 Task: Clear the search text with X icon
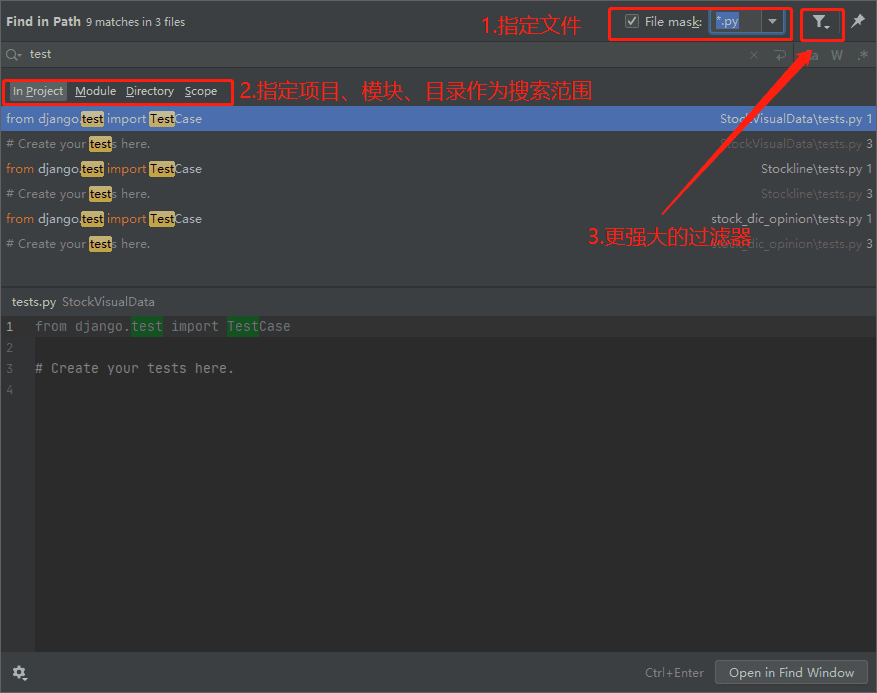click(754, 55)
